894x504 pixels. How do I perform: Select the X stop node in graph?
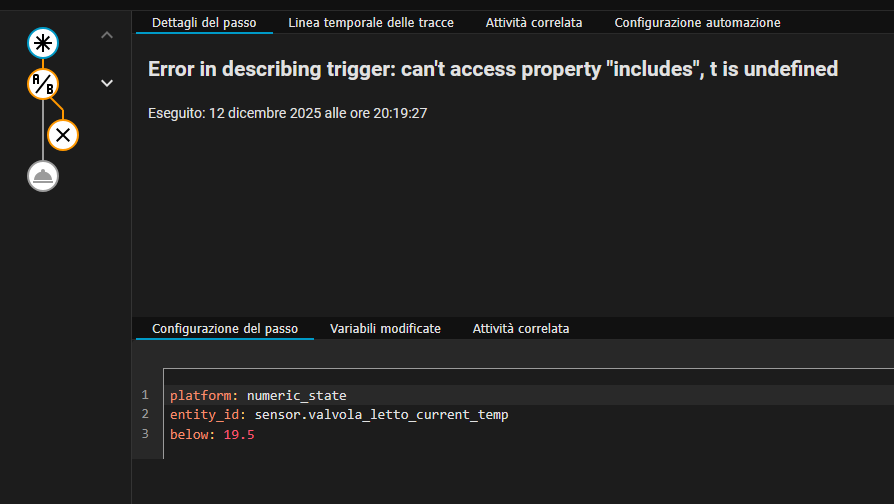click(x=63, y=135)
